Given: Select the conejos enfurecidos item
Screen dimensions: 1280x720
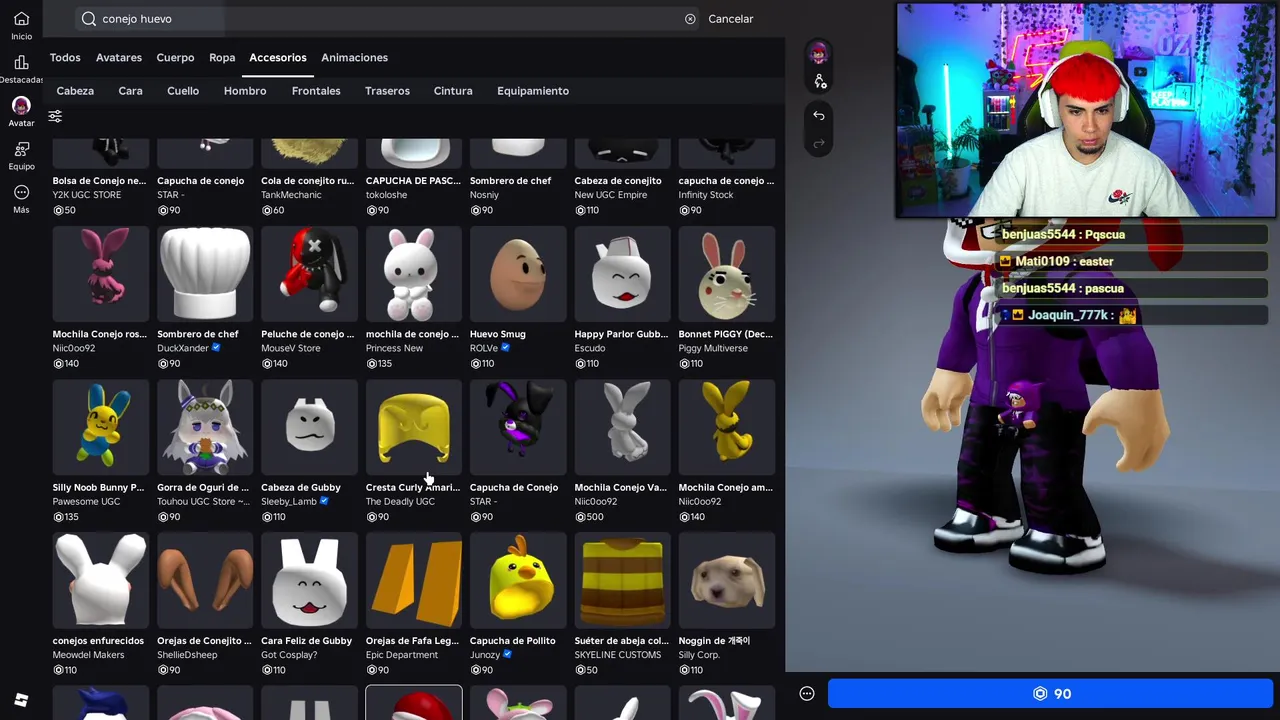Looking at the screenshot, I should [x=101, y=580].
